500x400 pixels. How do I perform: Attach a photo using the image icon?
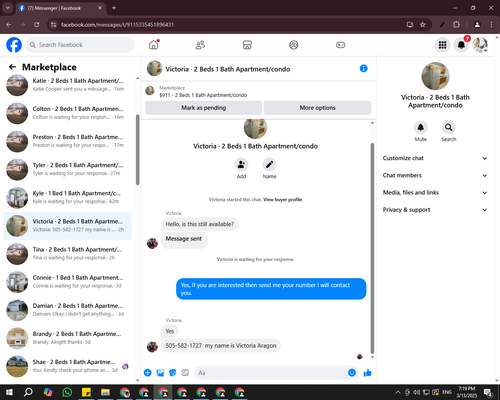[160, 373]
